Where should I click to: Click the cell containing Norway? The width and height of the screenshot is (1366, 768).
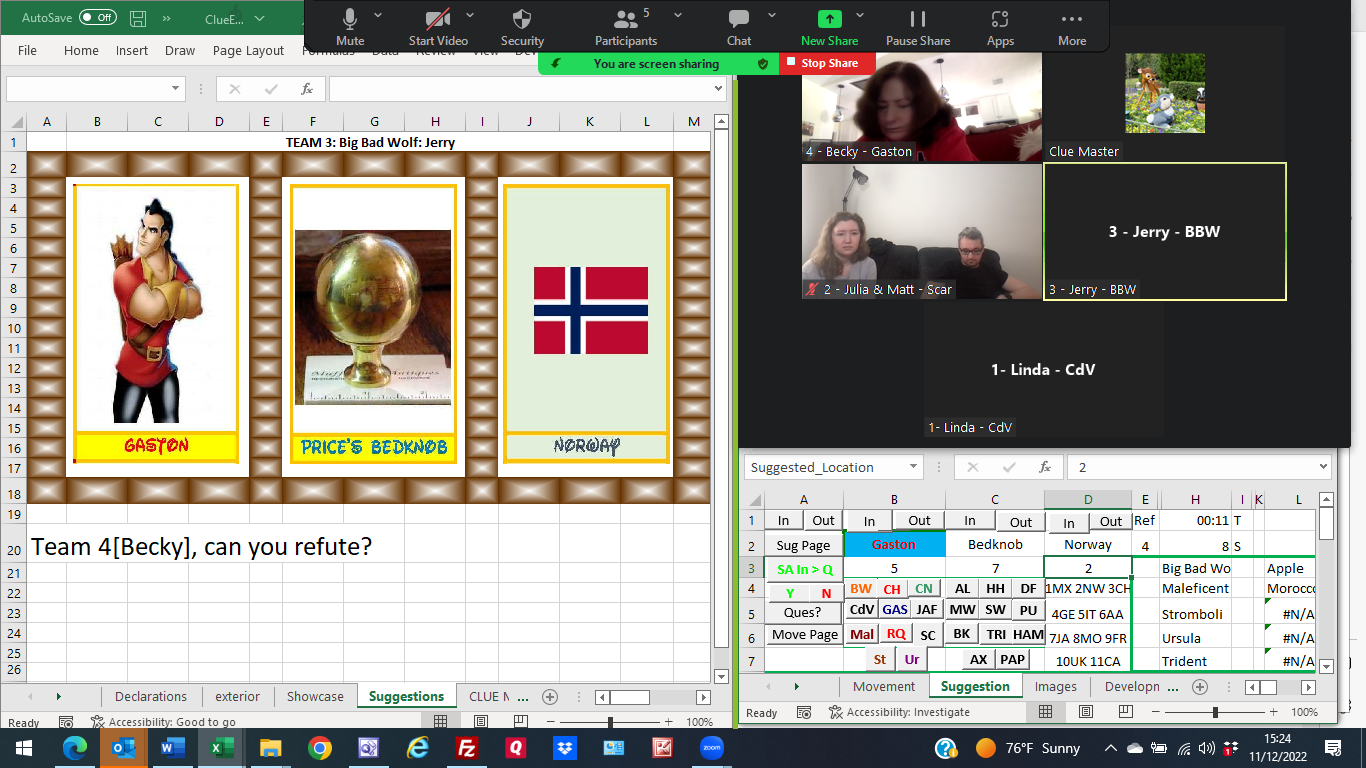pos(1088,545)
